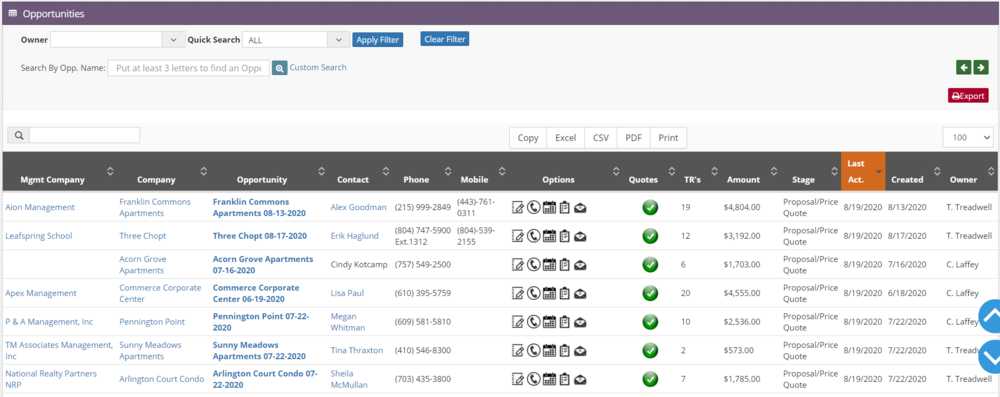Viewport: 1000px width, 397px height.
Task: Go to next page with green right arrow
Action: tap(981, 67)
